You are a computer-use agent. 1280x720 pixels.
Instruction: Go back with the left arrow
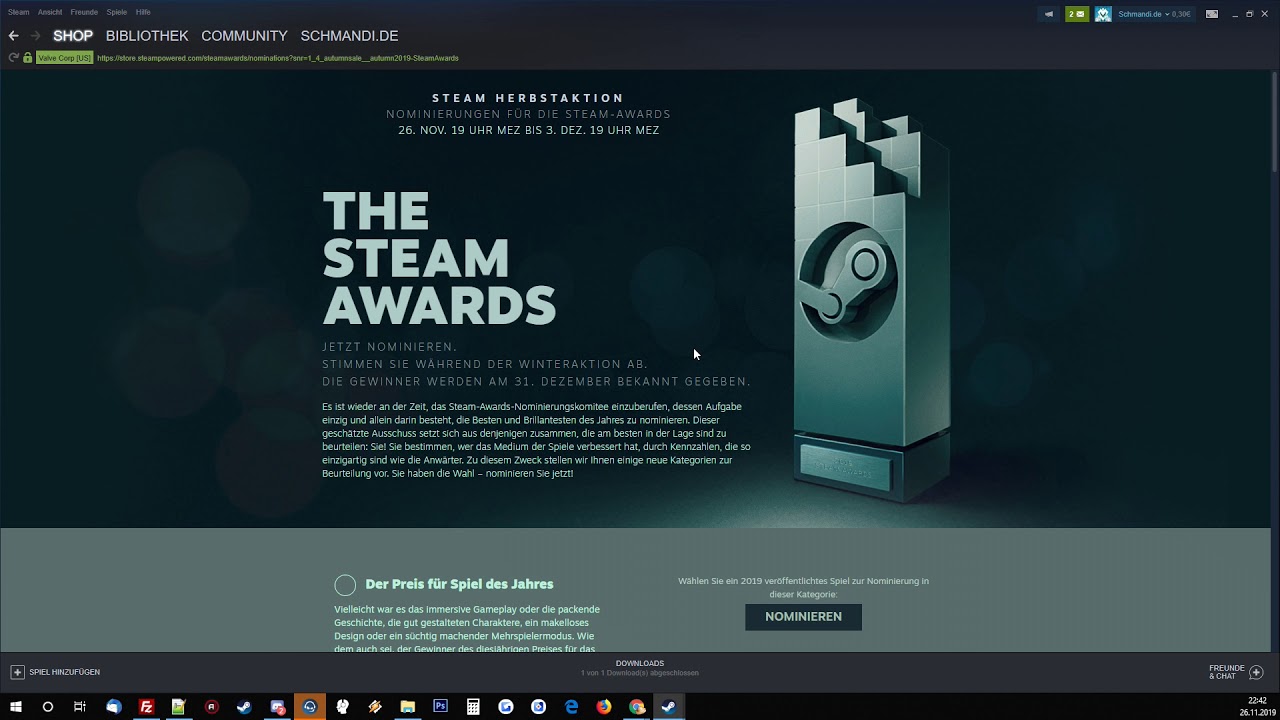13,36
